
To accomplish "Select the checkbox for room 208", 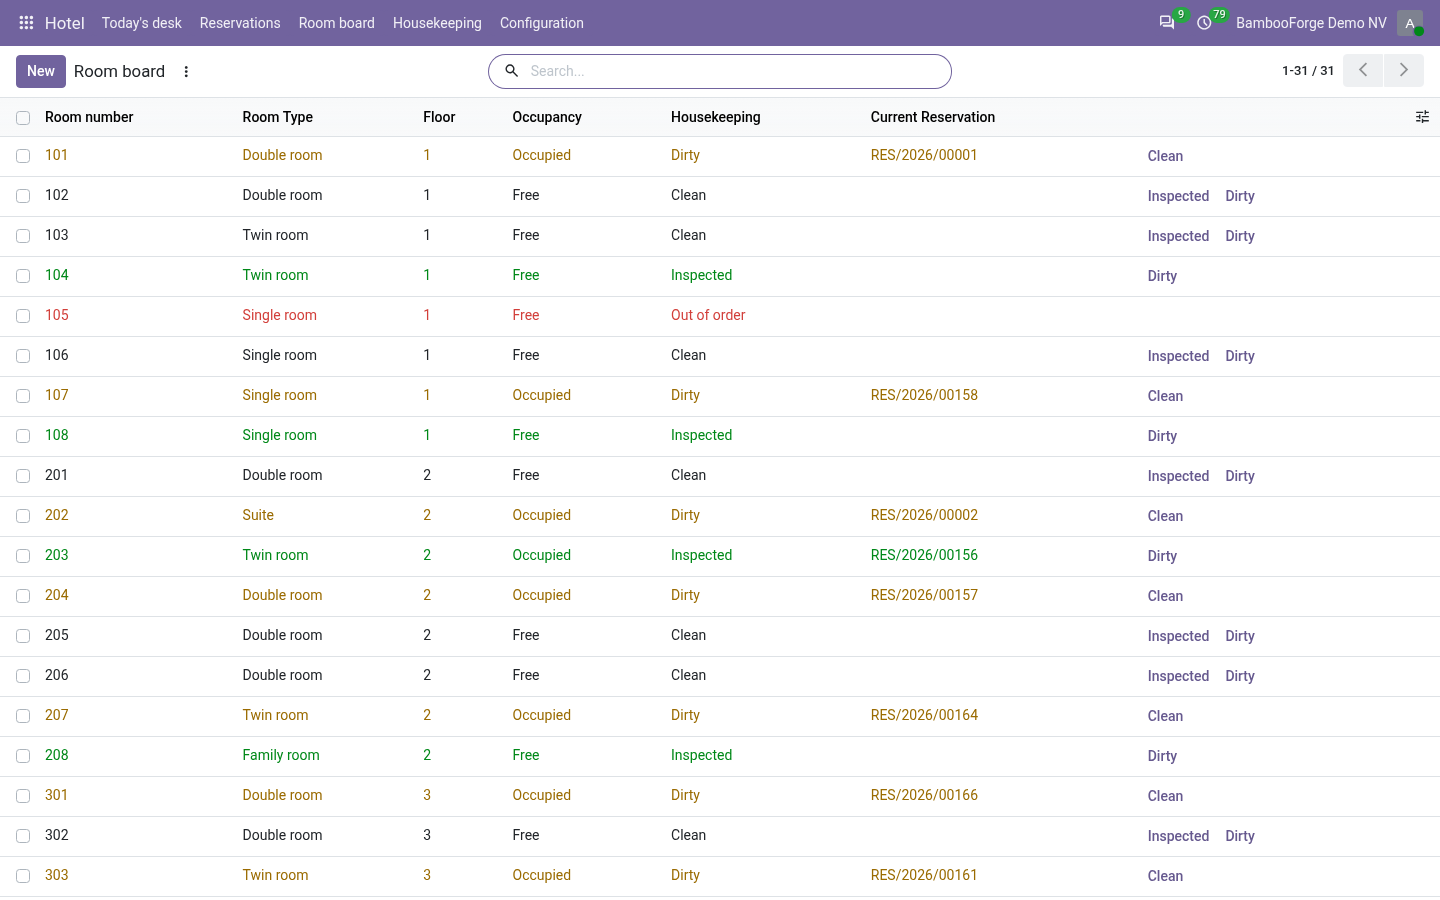I will point(23,756).
